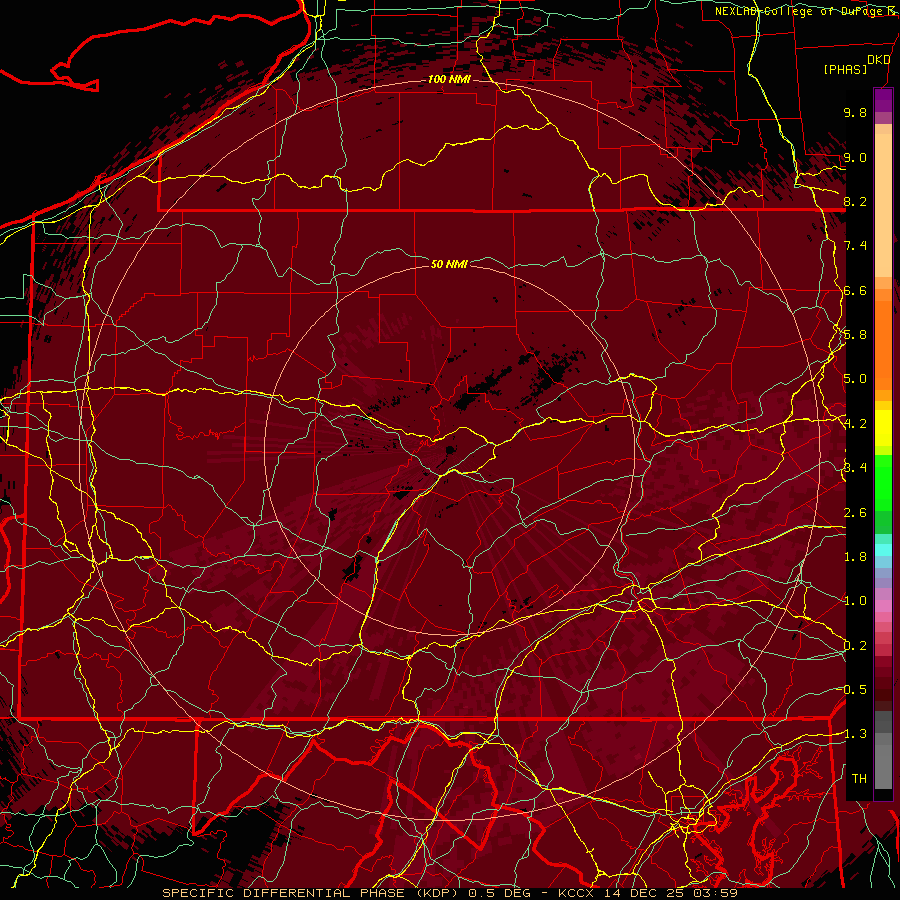Click the 6.6 value on the color scale

[x=855, y=290]
